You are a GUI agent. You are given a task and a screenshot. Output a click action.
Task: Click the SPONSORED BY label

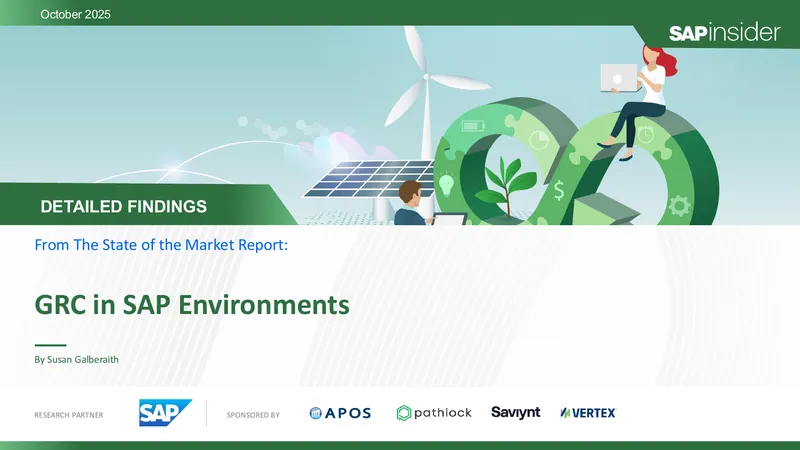point(253,415)
